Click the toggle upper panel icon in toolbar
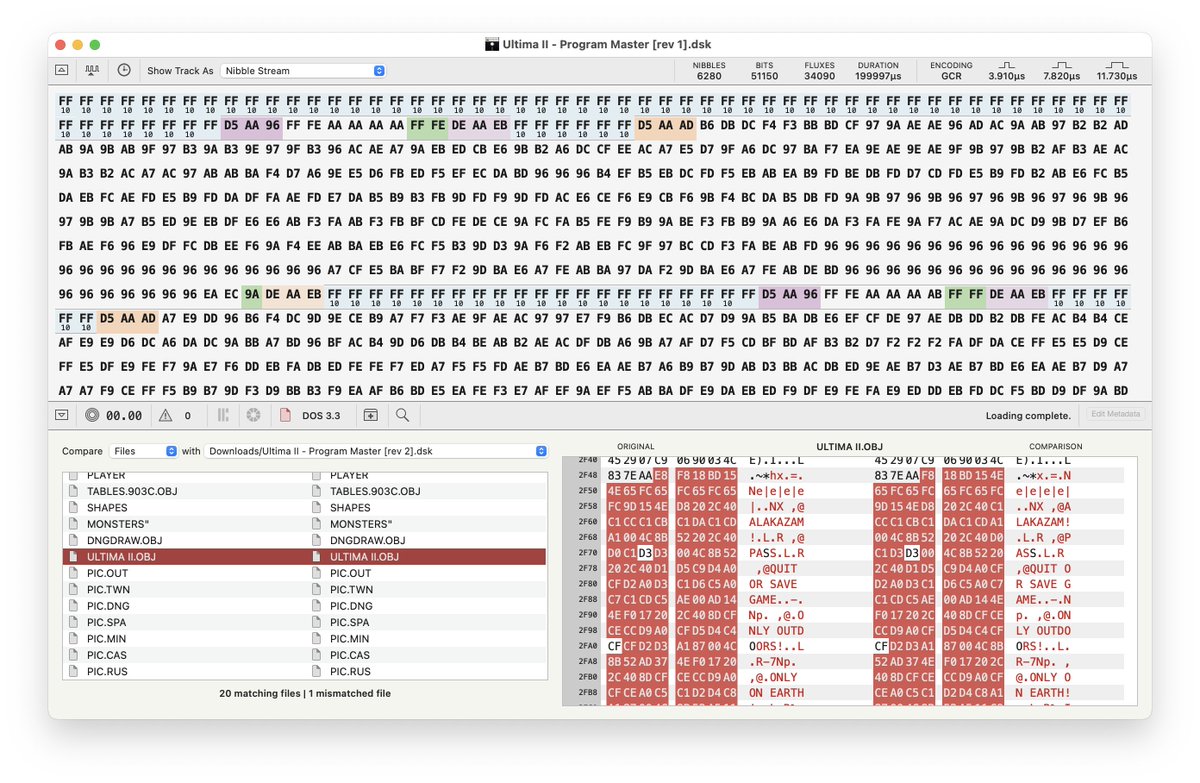The image size is (1200, 783). (x=61, y=71)
